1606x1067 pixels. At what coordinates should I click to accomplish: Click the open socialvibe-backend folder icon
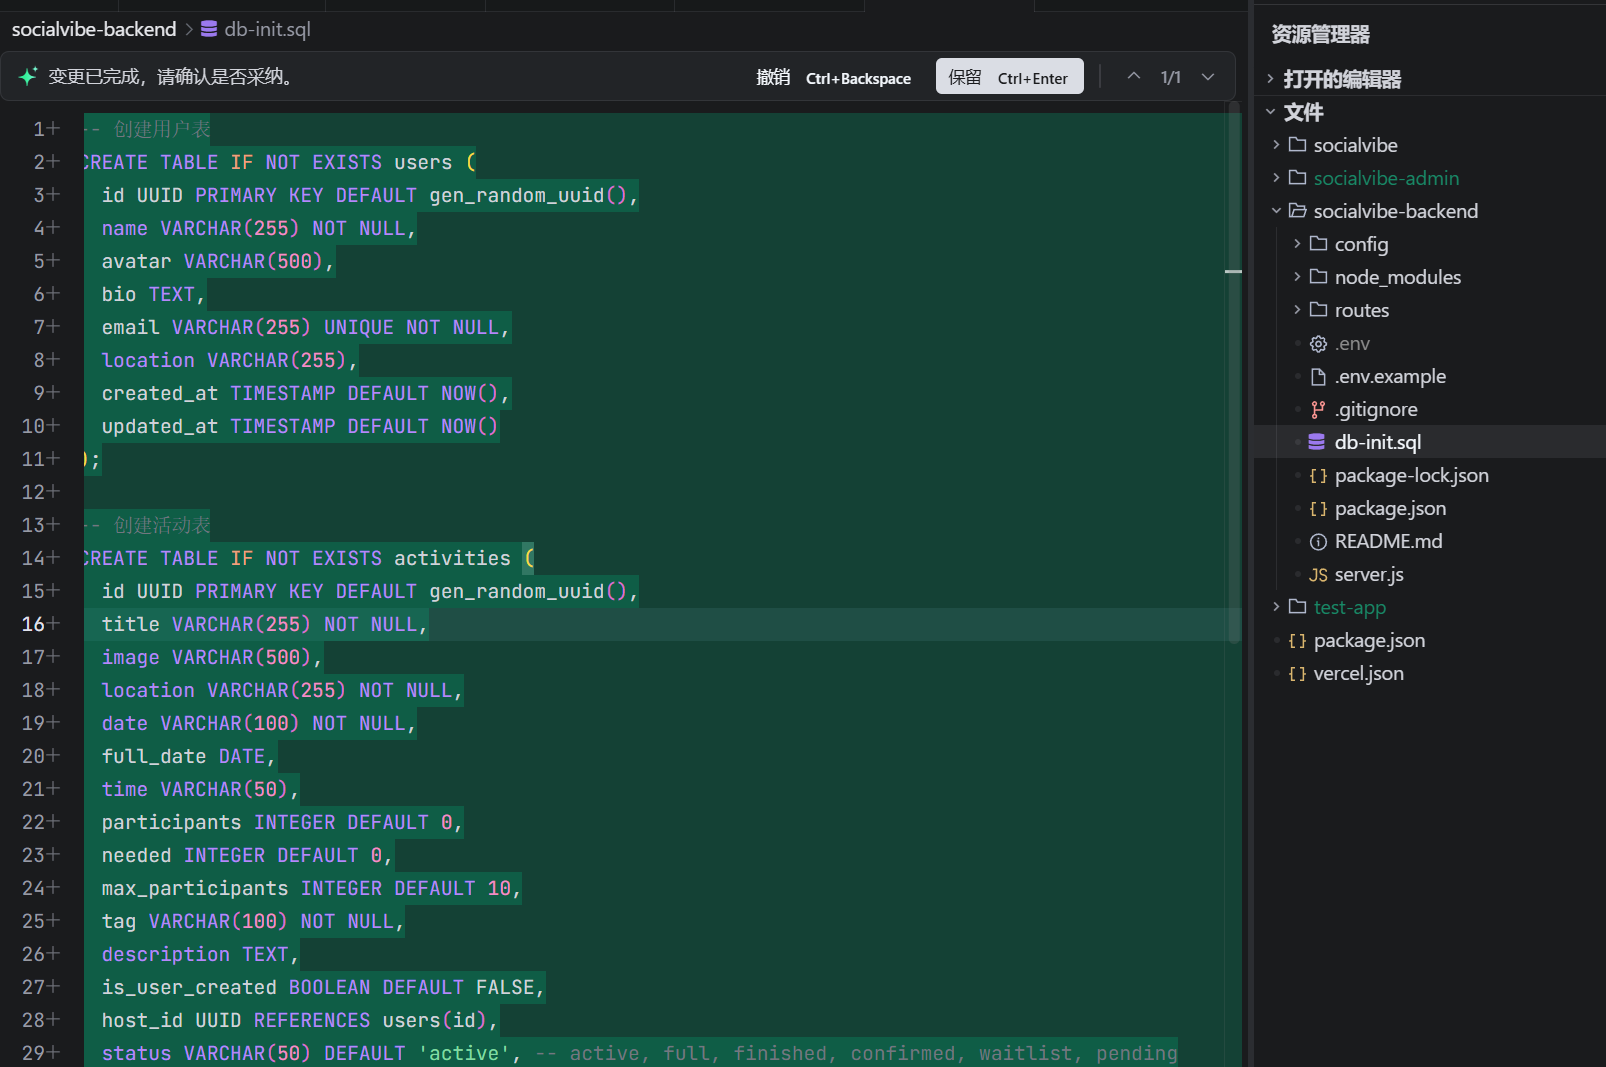(1298, 211)
